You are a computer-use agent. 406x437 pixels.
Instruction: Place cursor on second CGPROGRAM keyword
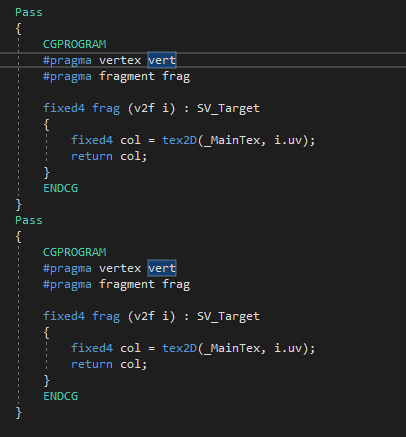pos(75,252)
